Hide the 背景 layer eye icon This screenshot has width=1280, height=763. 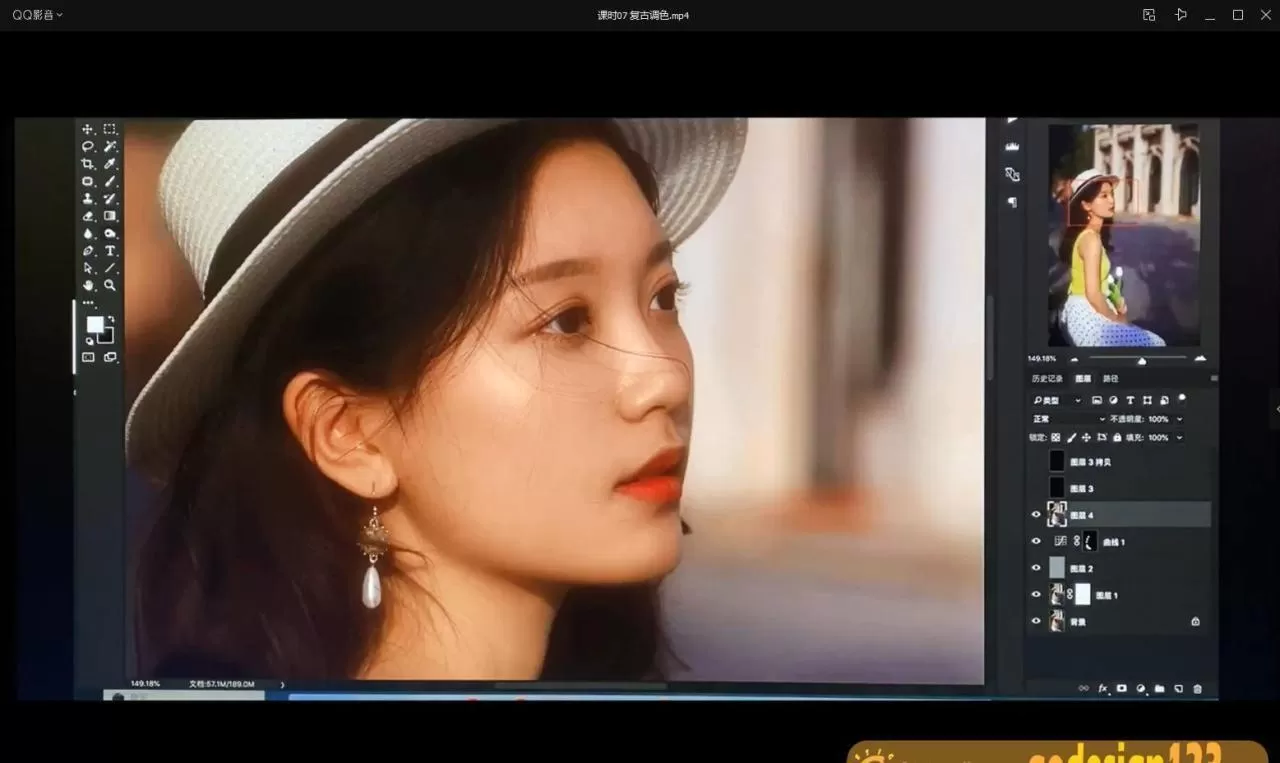pos(1036,621)
